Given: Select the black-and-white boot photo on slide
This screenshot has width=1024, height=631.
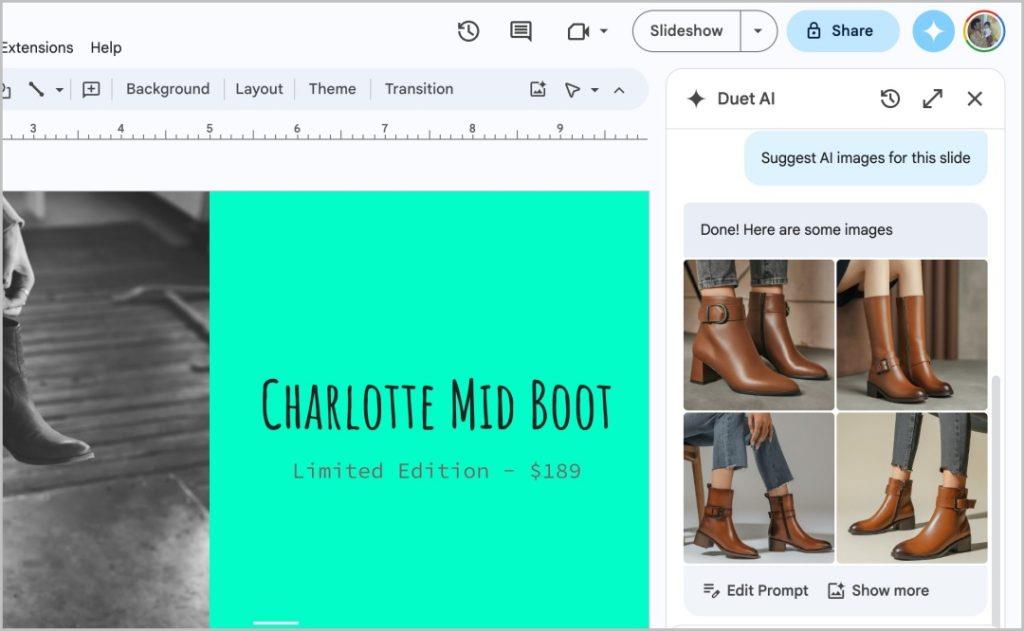Looking at the screenshot, I should [x=104, y=410].
